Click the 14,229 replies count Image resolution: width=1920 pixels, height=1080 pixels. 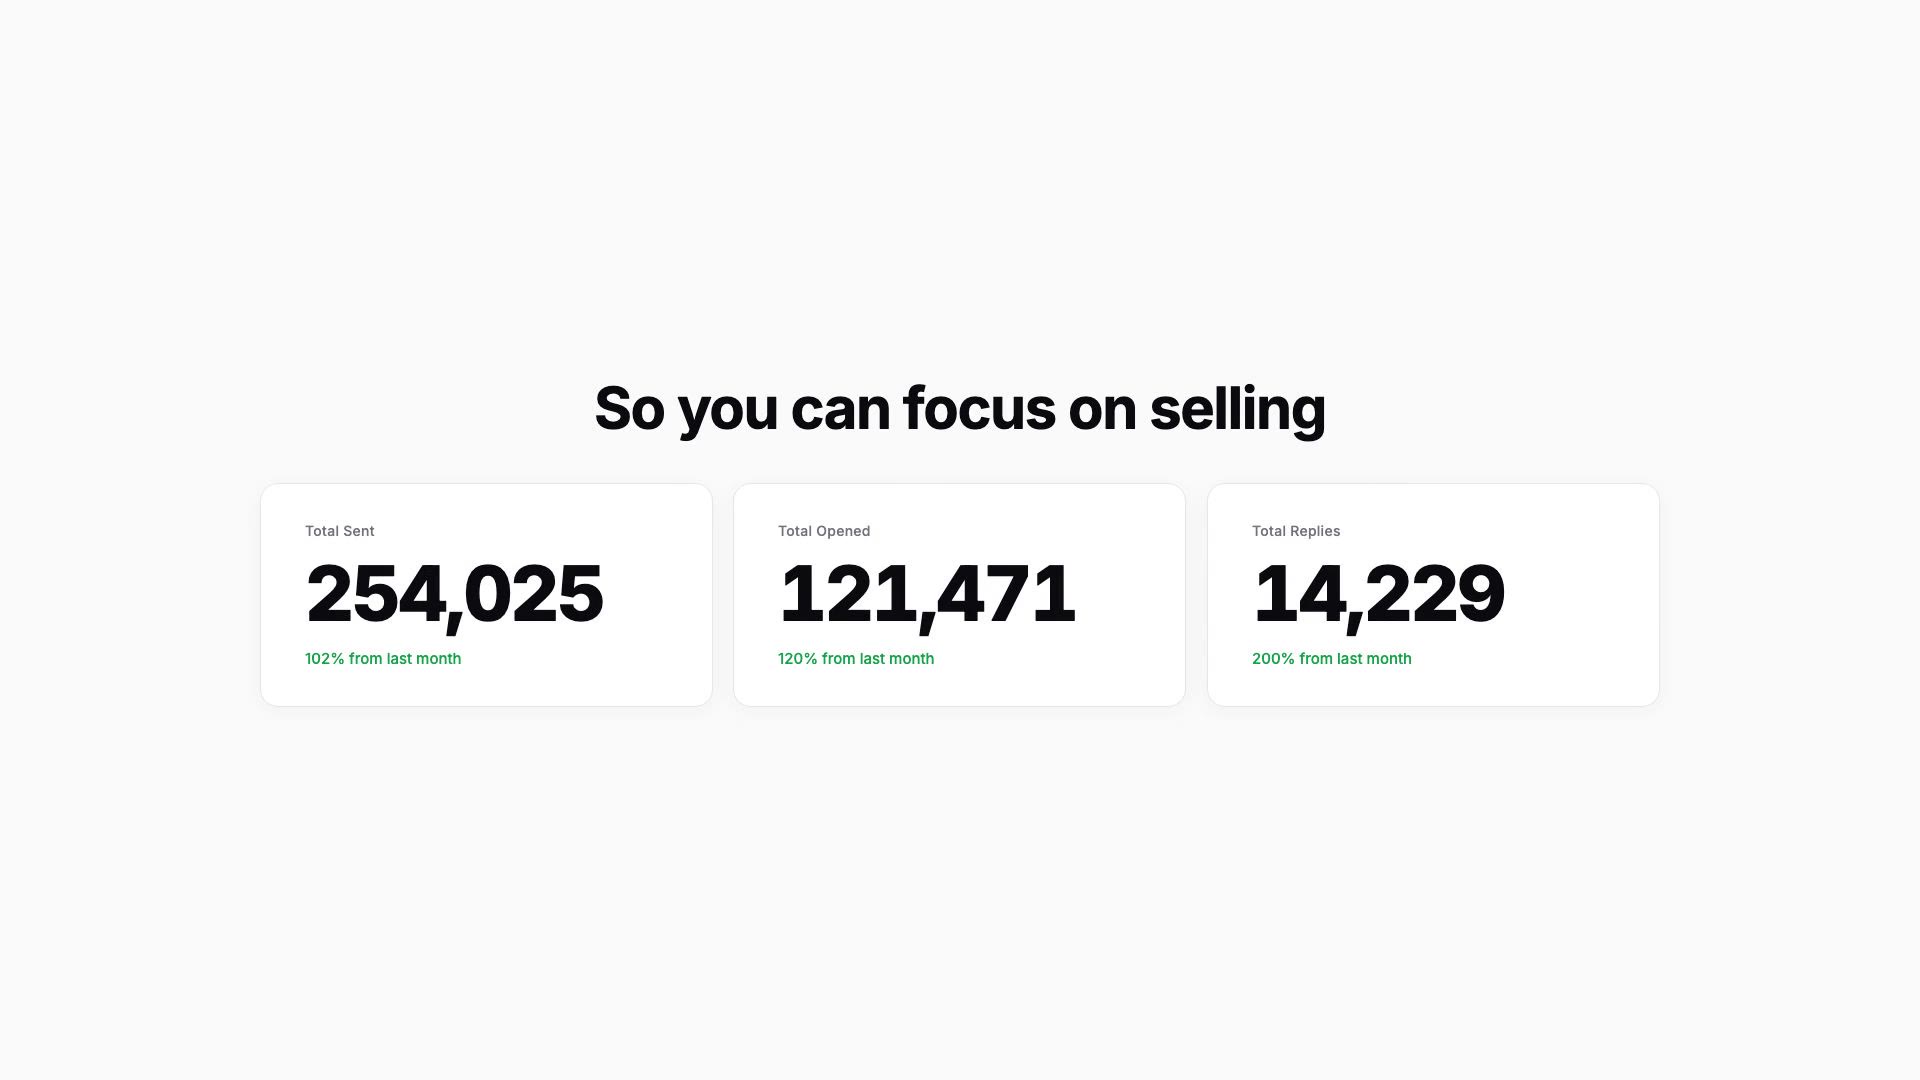(1378, 595)
